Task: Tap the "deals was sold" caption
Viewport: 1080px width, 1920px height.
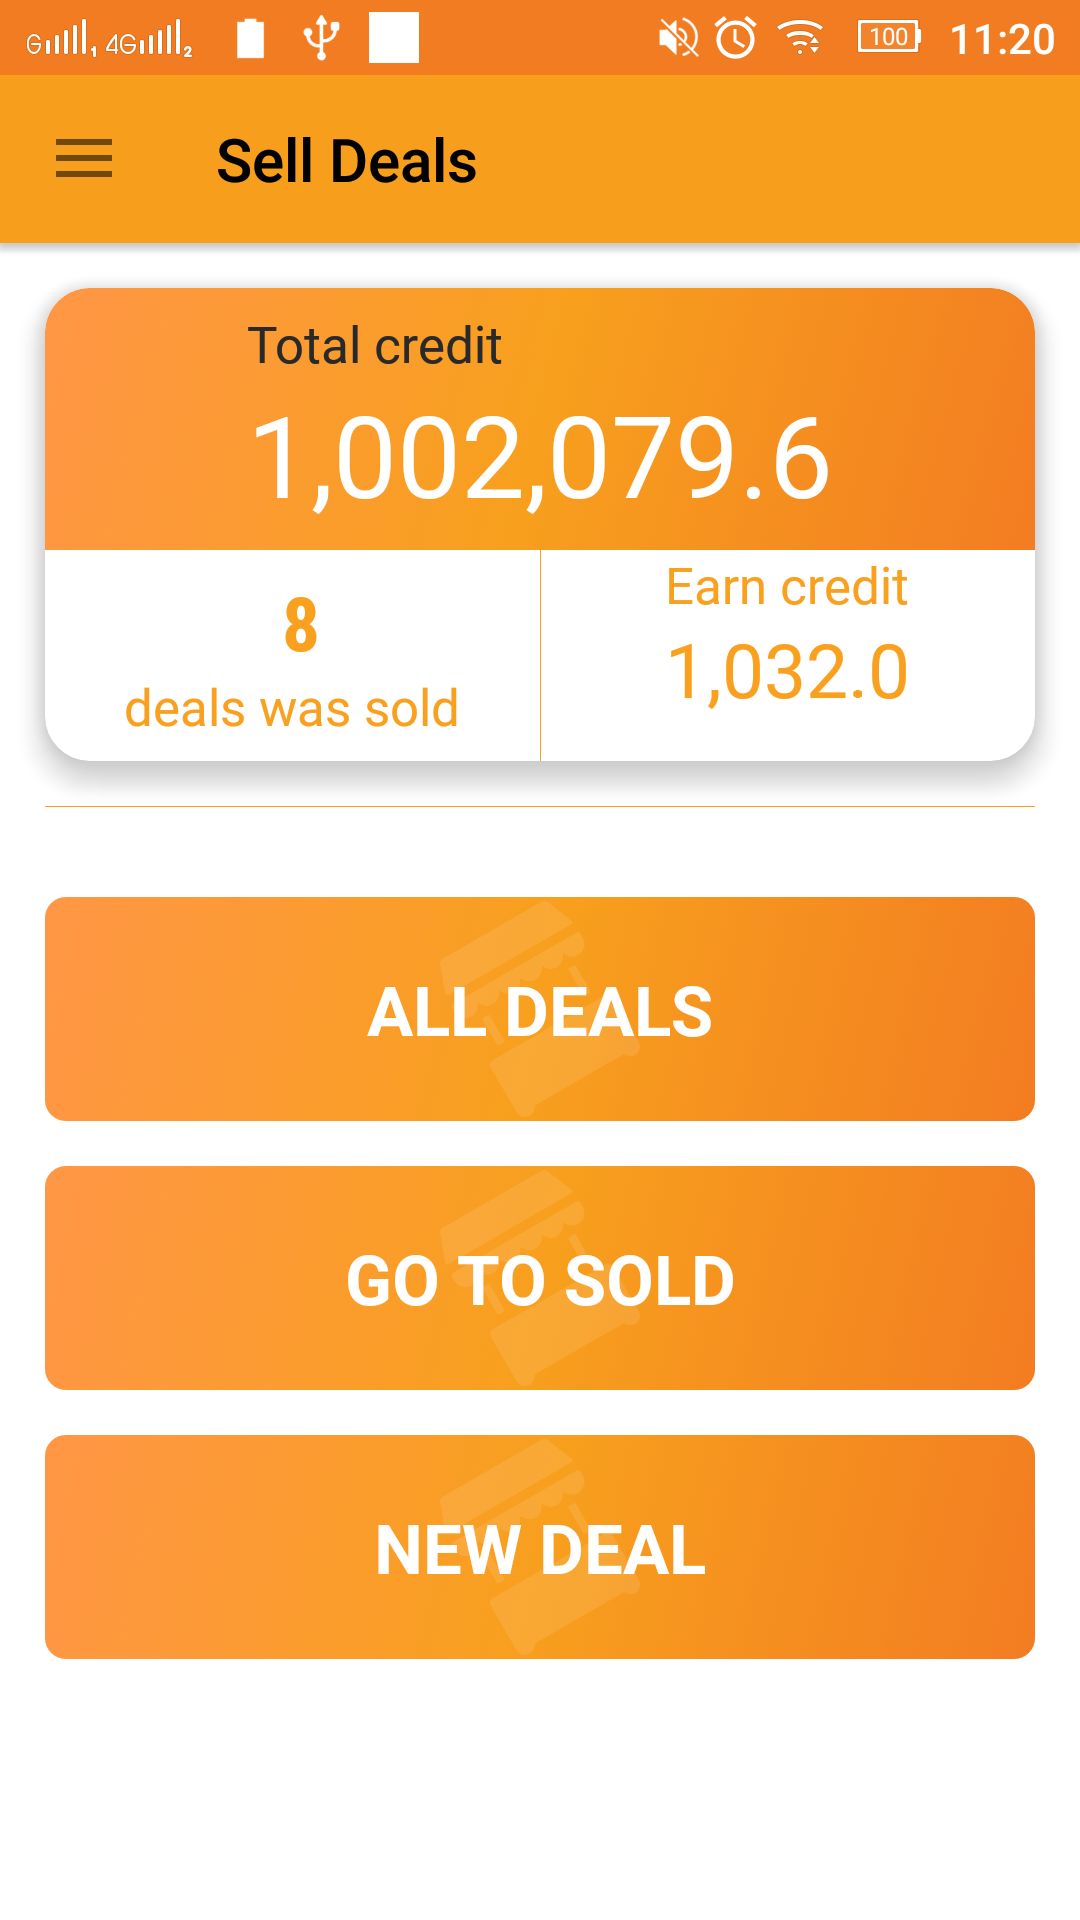Action: [x=291, y=709]
